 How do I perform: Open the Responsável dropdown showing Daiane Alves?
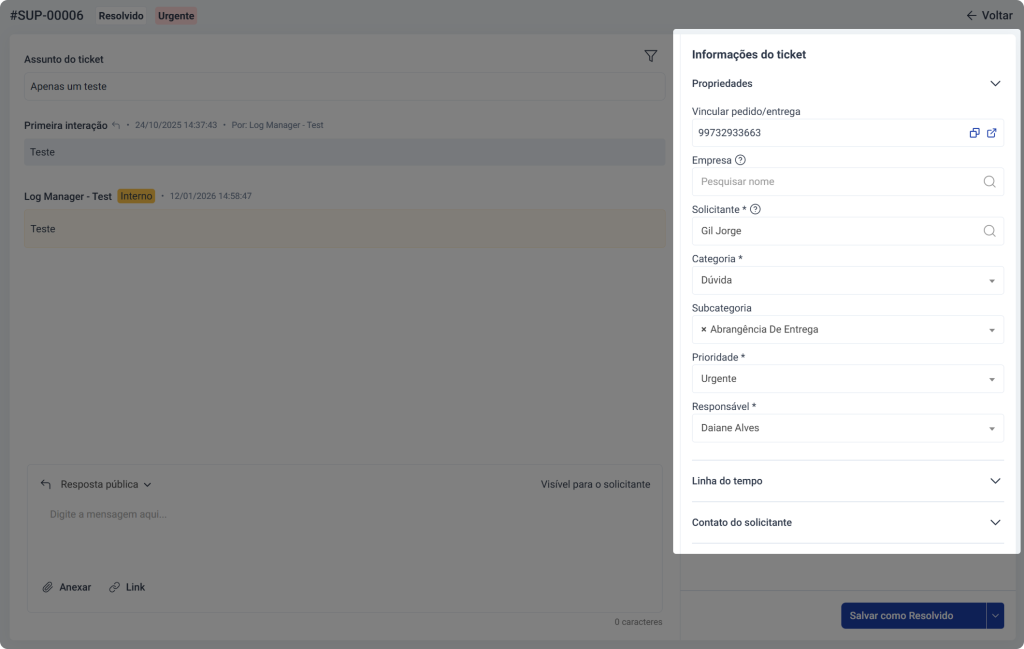point(847,428)
